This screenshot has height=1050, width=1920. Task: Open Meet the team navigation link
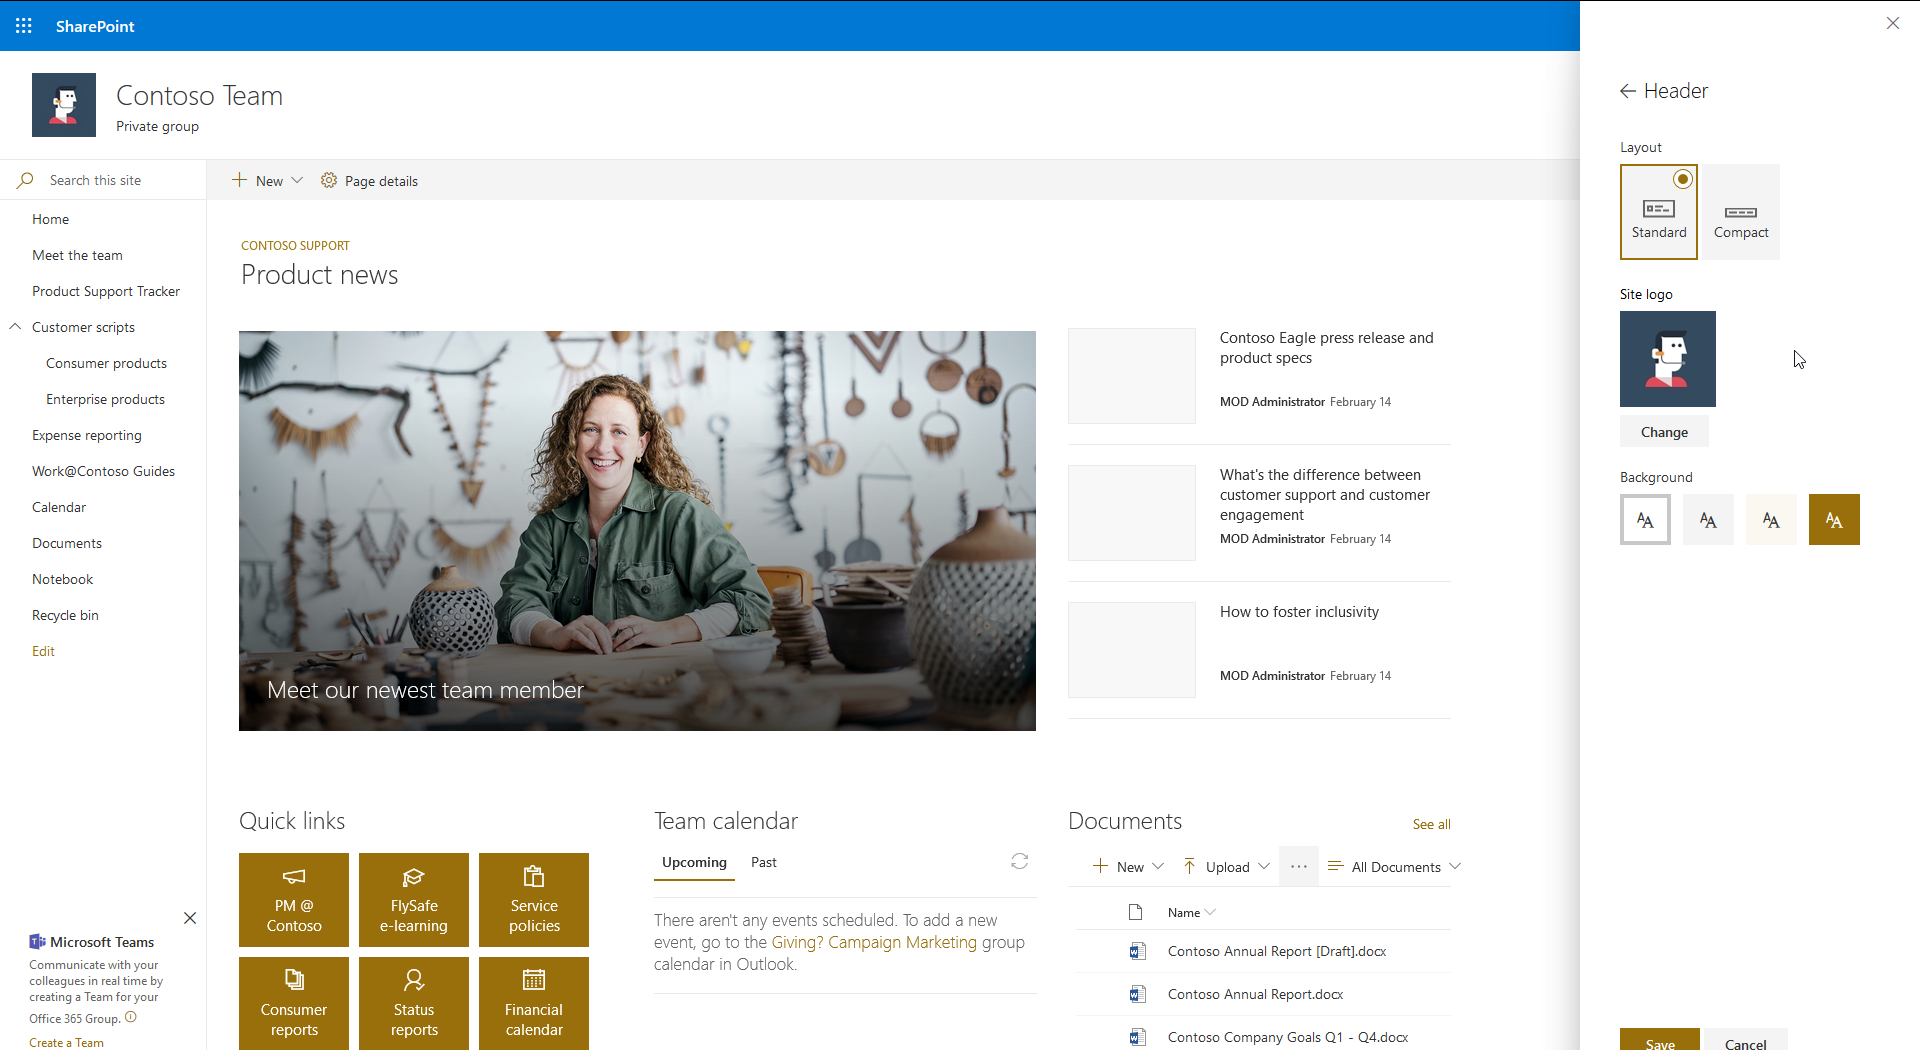(x=77, y=255)
